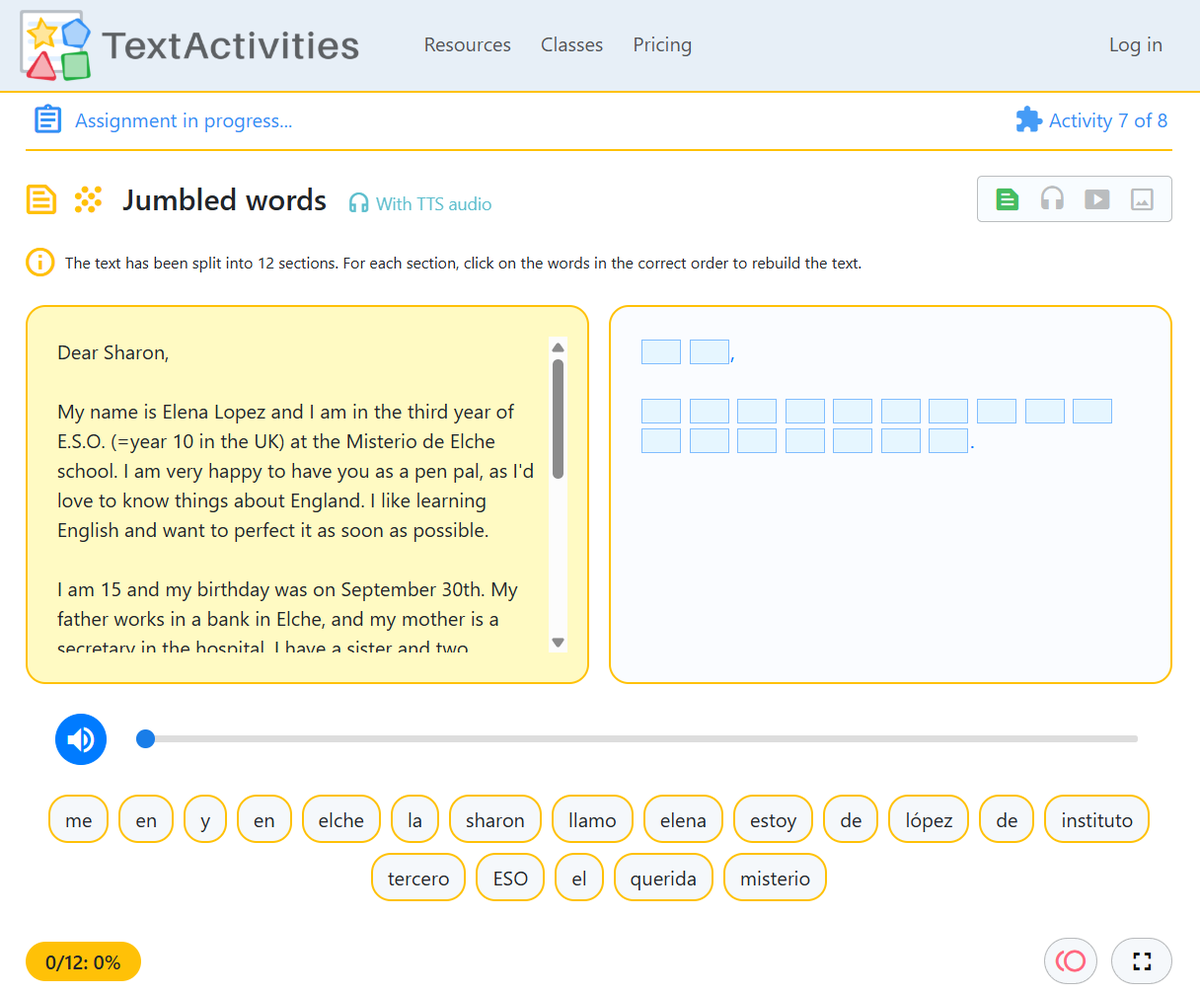Select the word 'instituto'
This screenshot has width=1200, height=995.
1097,821
